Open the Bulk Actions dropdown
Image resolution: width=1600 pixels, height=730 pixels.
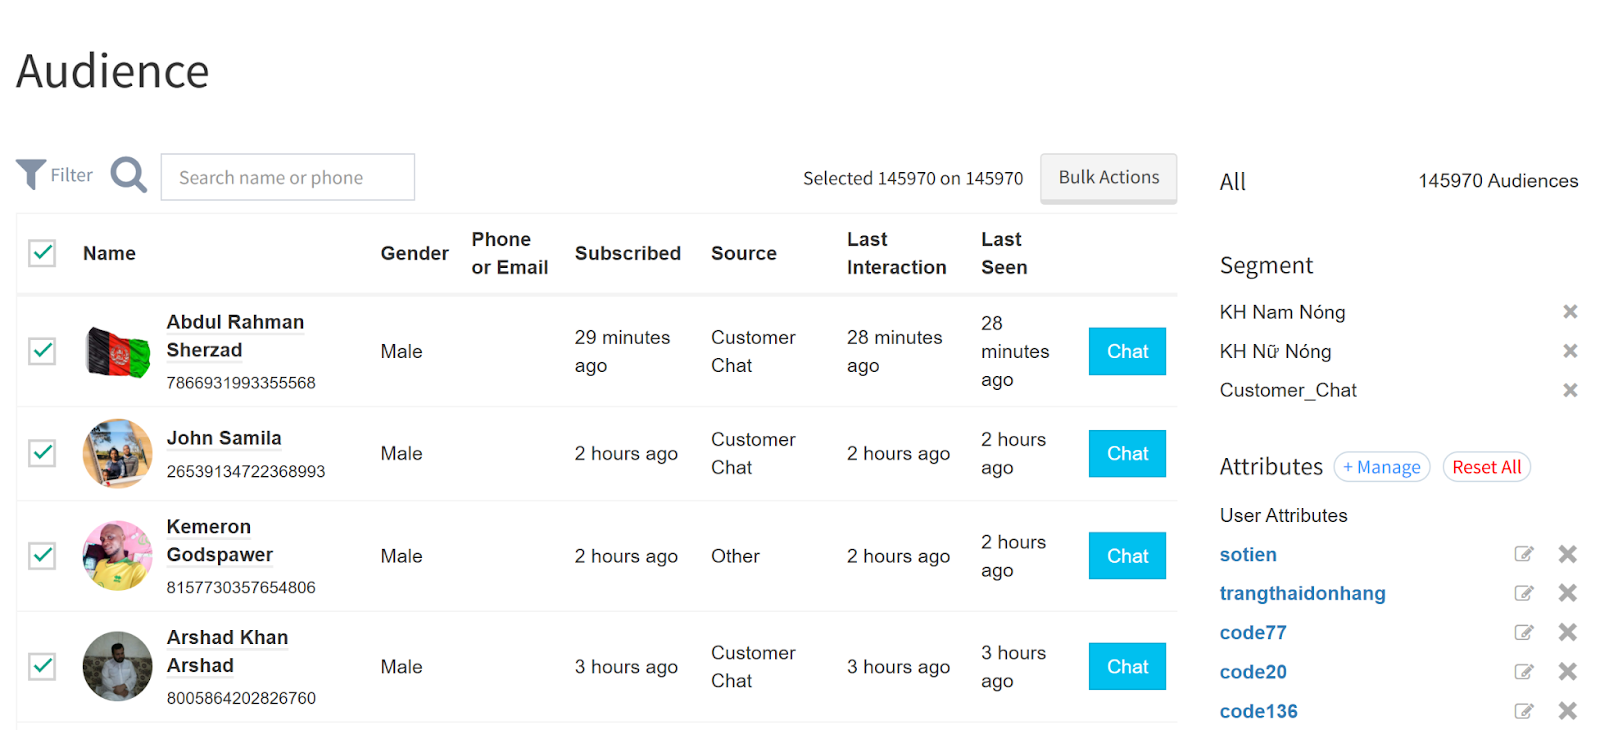click(x=1109, y=178)
